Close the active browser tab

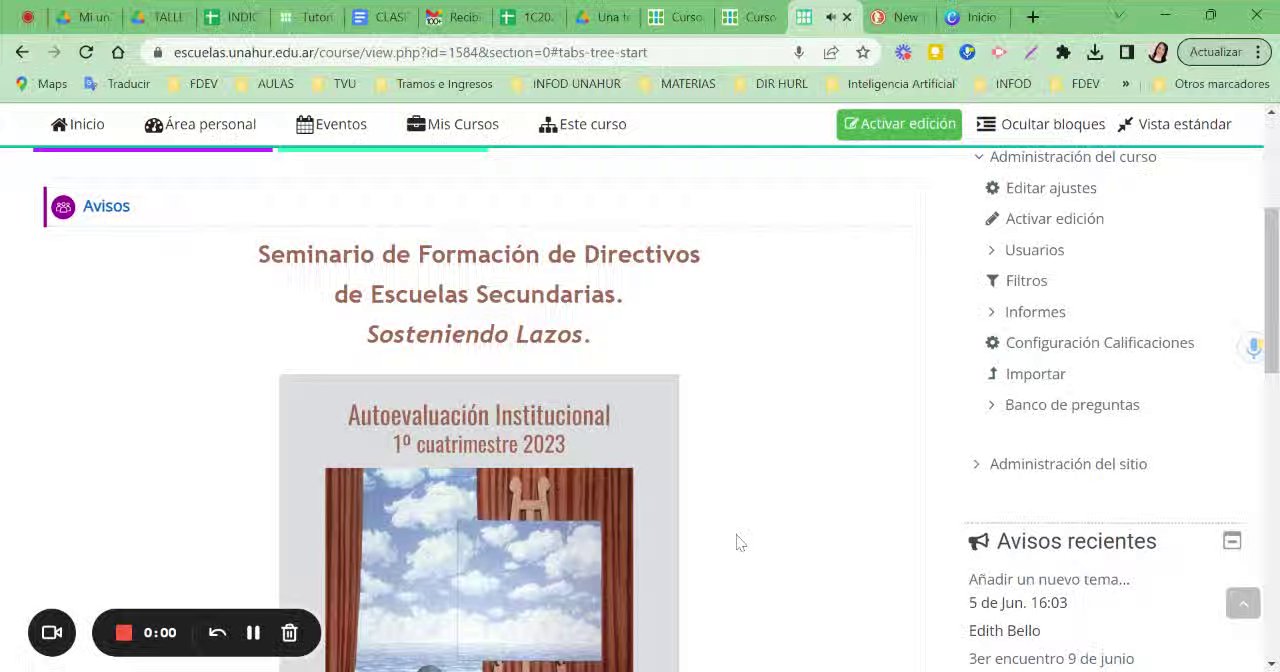point(847,17)
